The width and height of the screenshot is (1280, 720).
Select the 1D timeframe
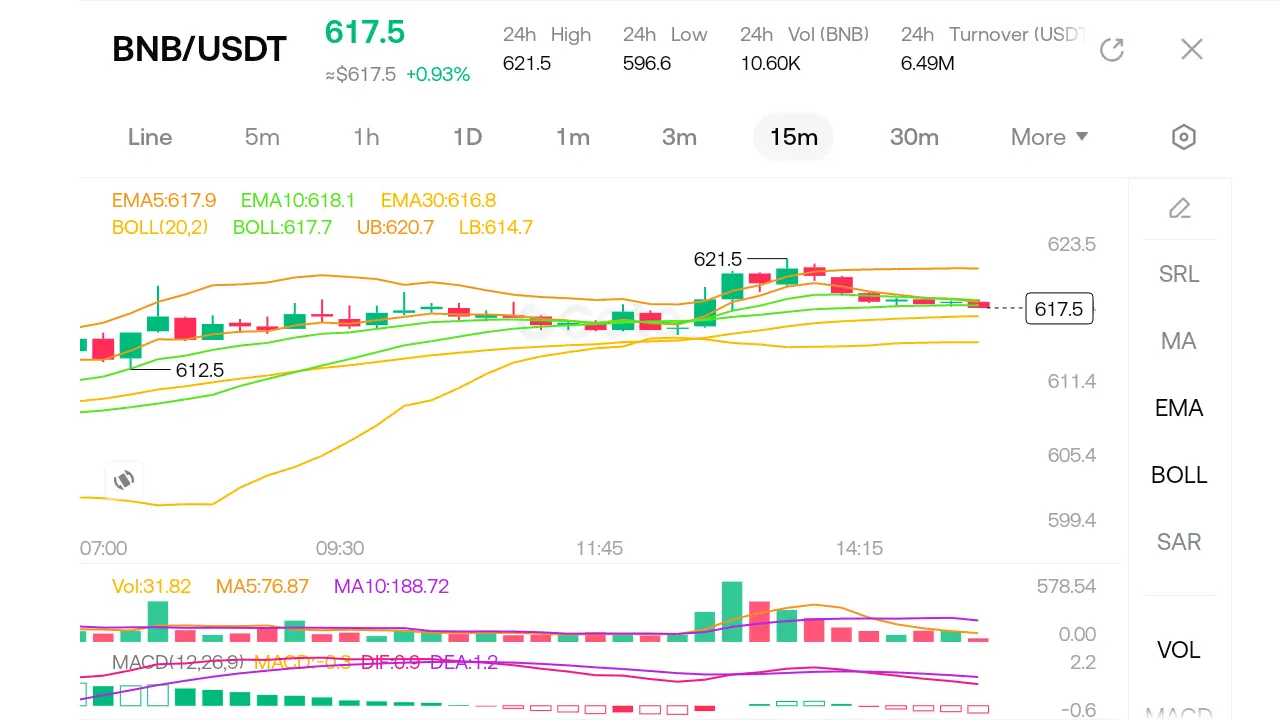468,137
